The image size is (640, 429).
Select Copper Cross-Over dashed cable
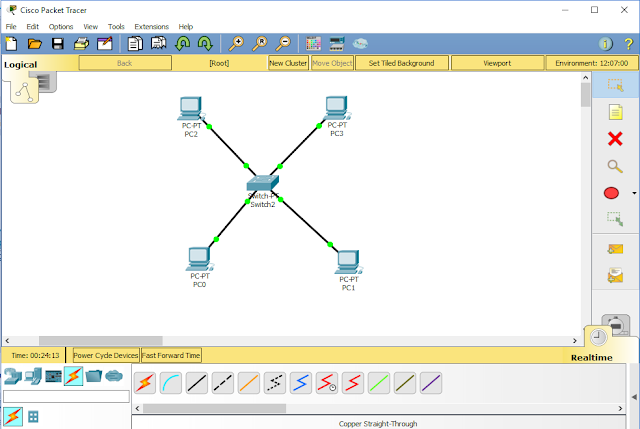(x=223, y=383)
